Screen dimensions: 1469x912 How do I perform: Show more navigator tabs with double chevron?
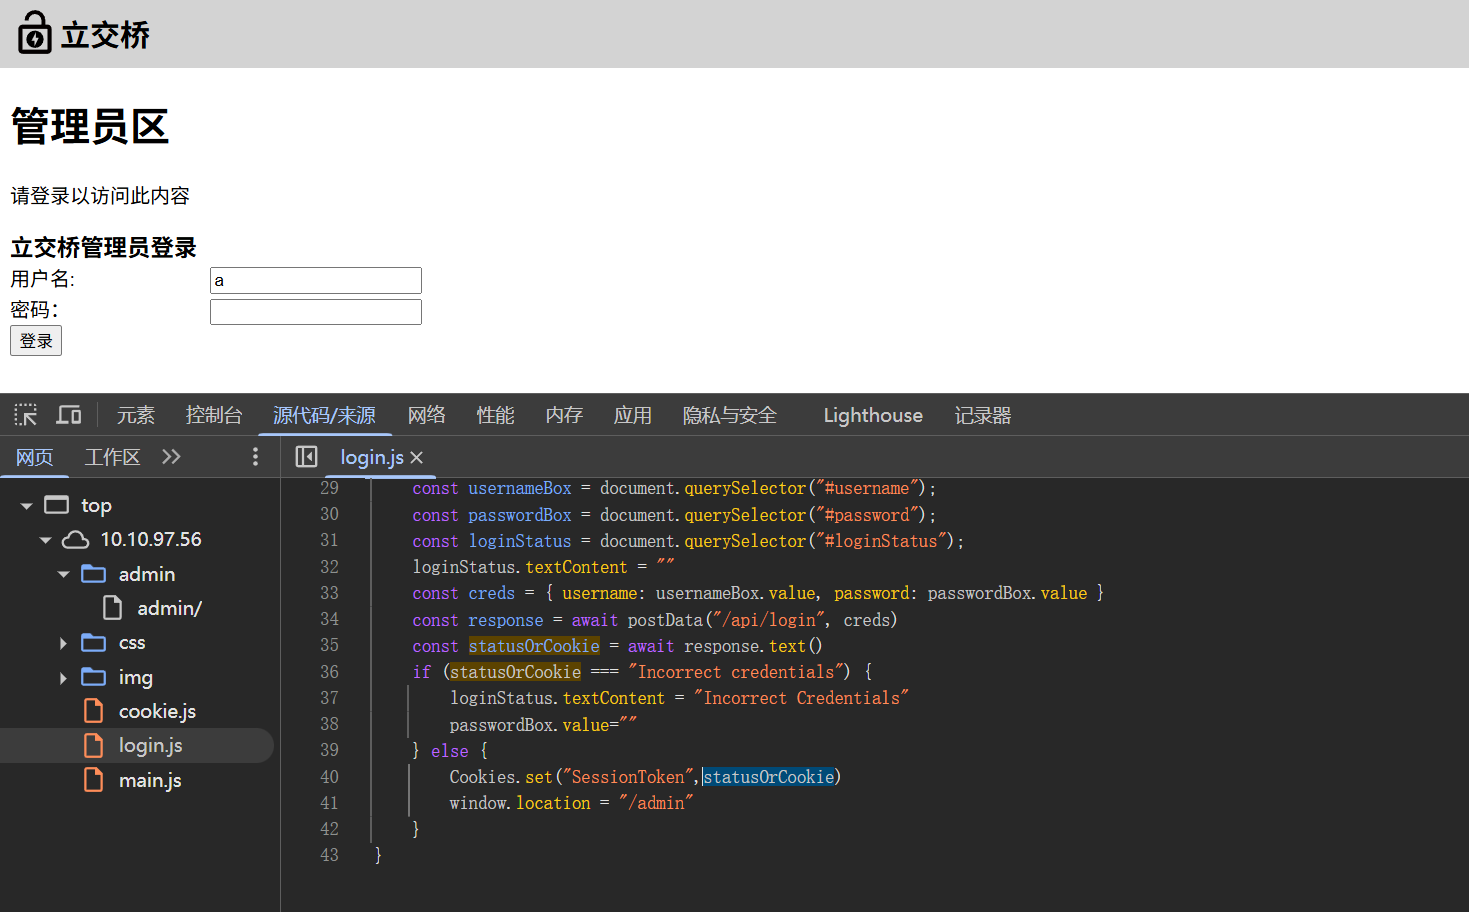click(171, 457)
